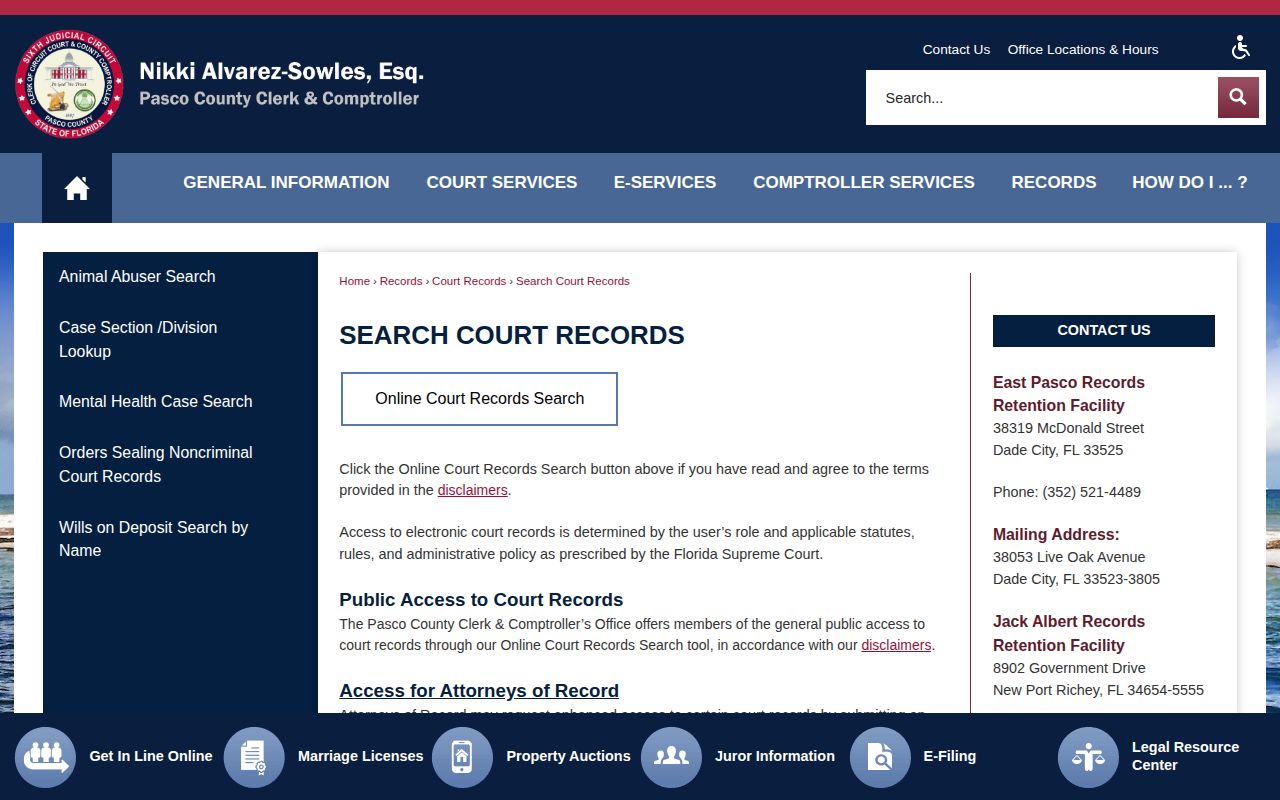Viewport: 1280px width, 800px height.
Task: Click disclaimers link under Public Access heading
Action: click(896, 645)
